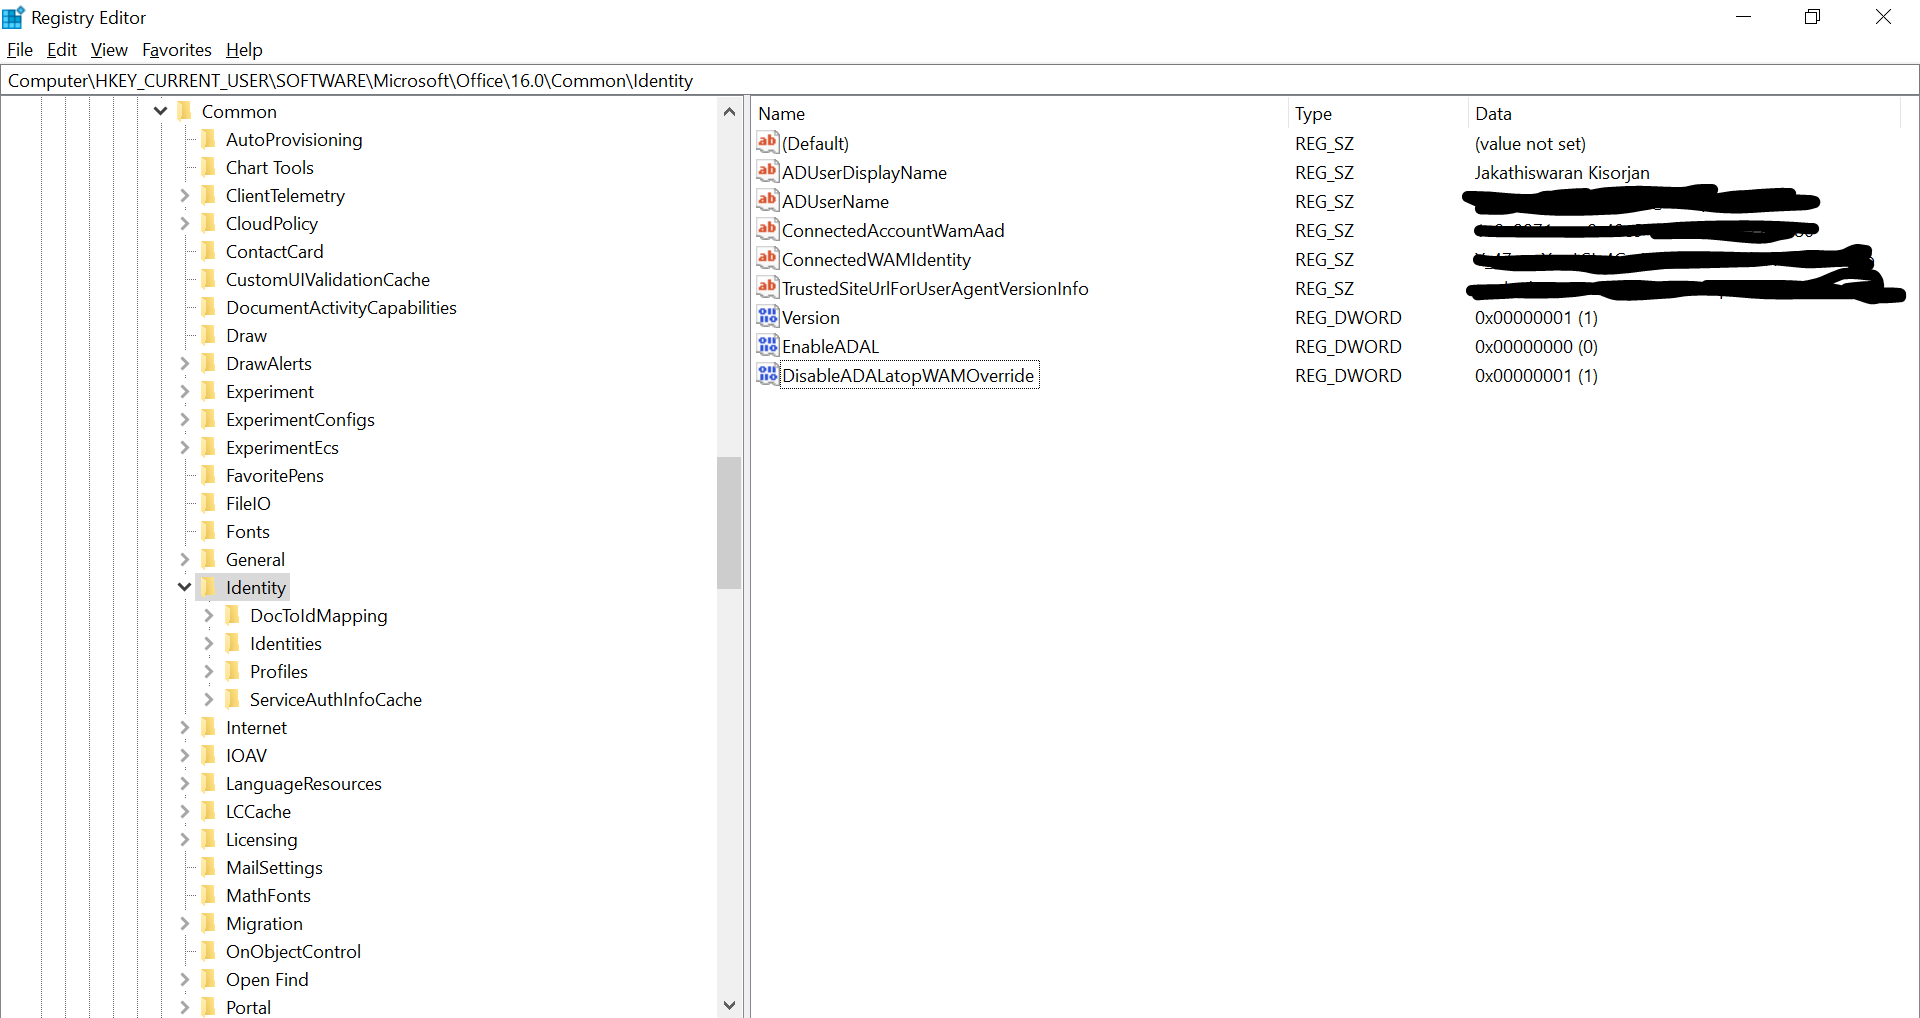Collapse the Common key
The width and height of the screenshot is (1920, 1018).
[x=160, y=111]
